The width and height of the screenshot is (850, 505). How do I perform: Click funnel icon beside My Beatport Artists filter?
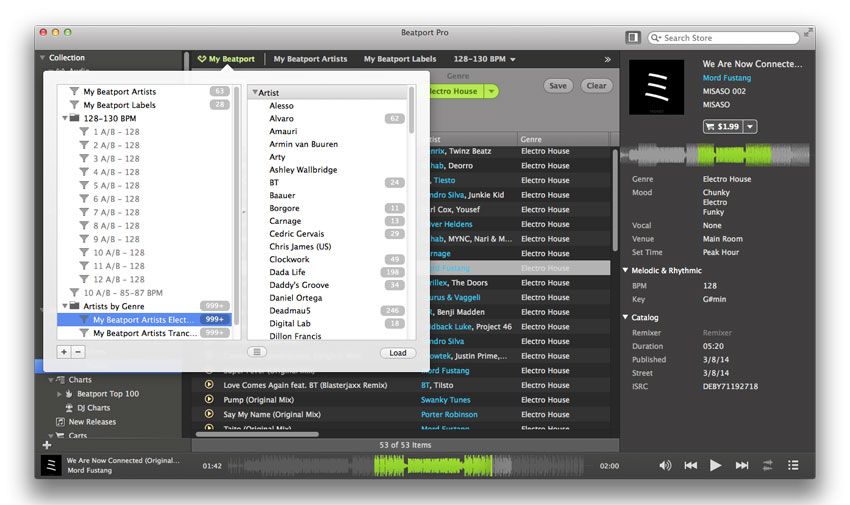click(74, 91)
